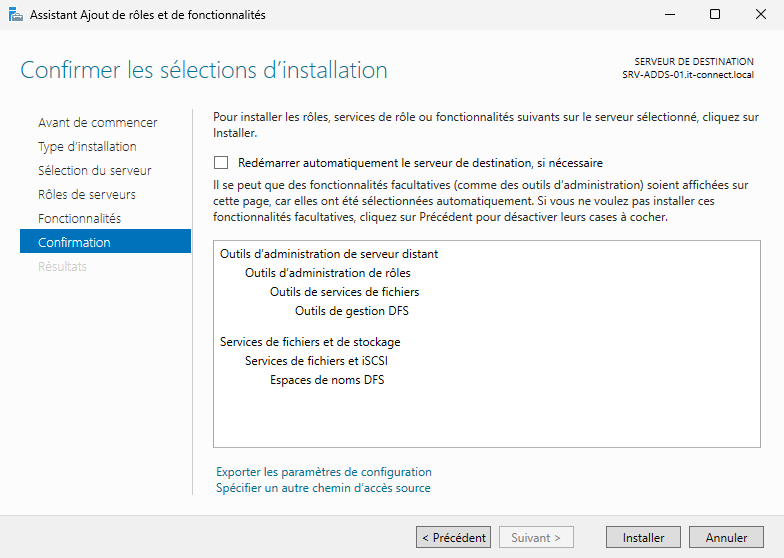Maximize the wizard window

pos(714,15)
